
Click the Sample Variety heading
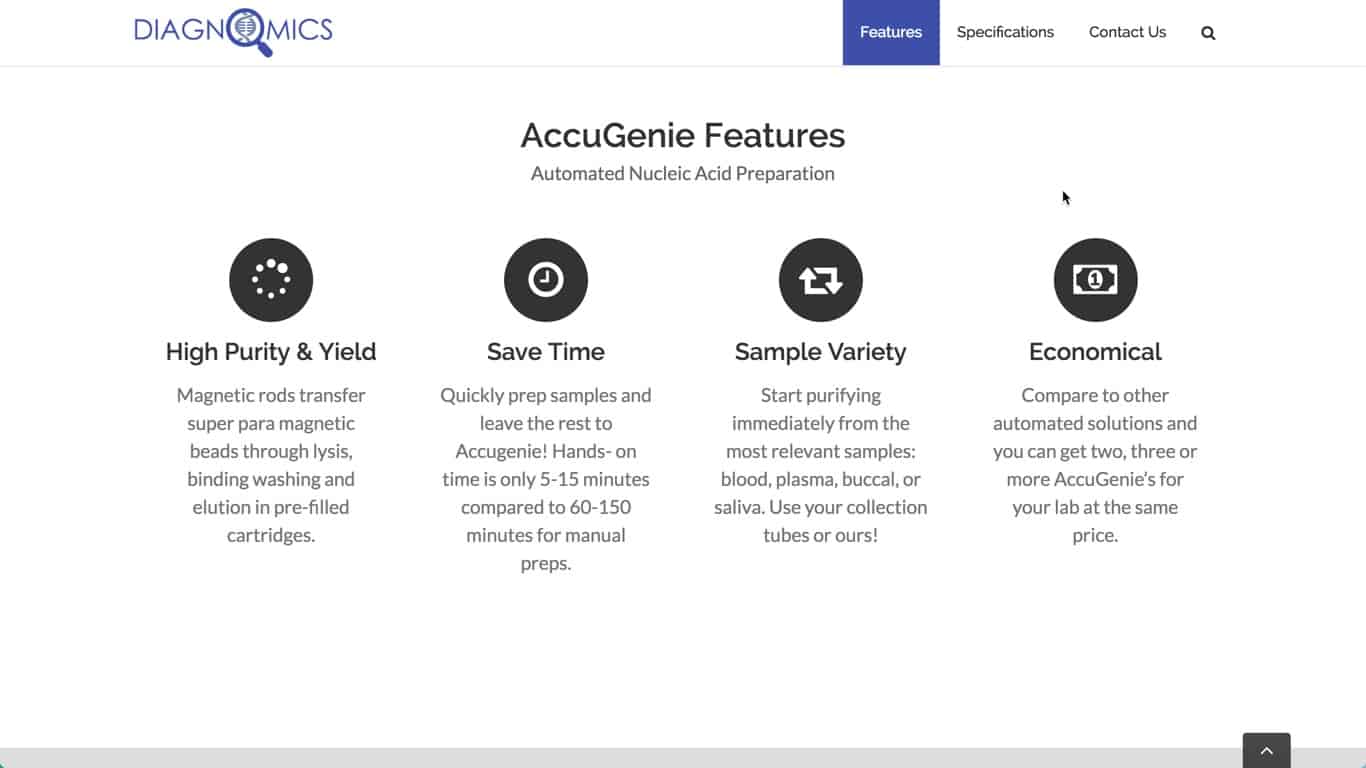pyautogui.click(x=821, y=352)
